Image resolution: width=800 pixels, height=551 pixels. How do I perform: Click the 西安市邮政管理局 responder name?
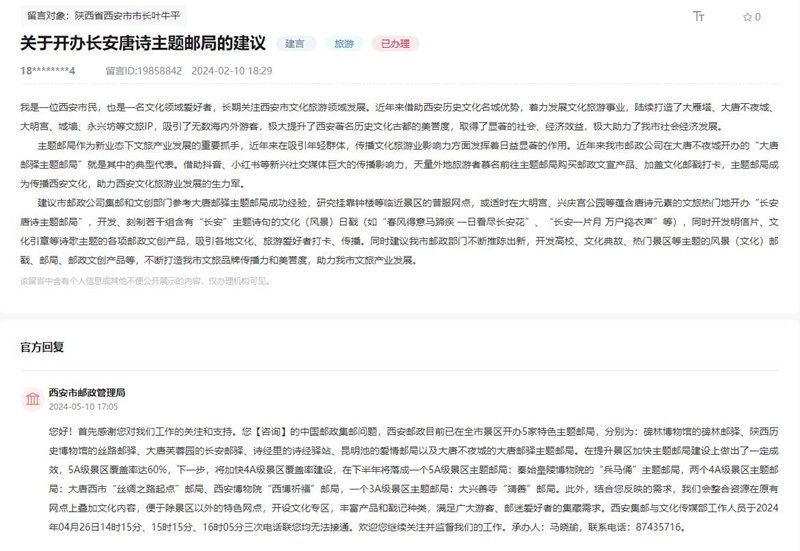coord(87,392)
